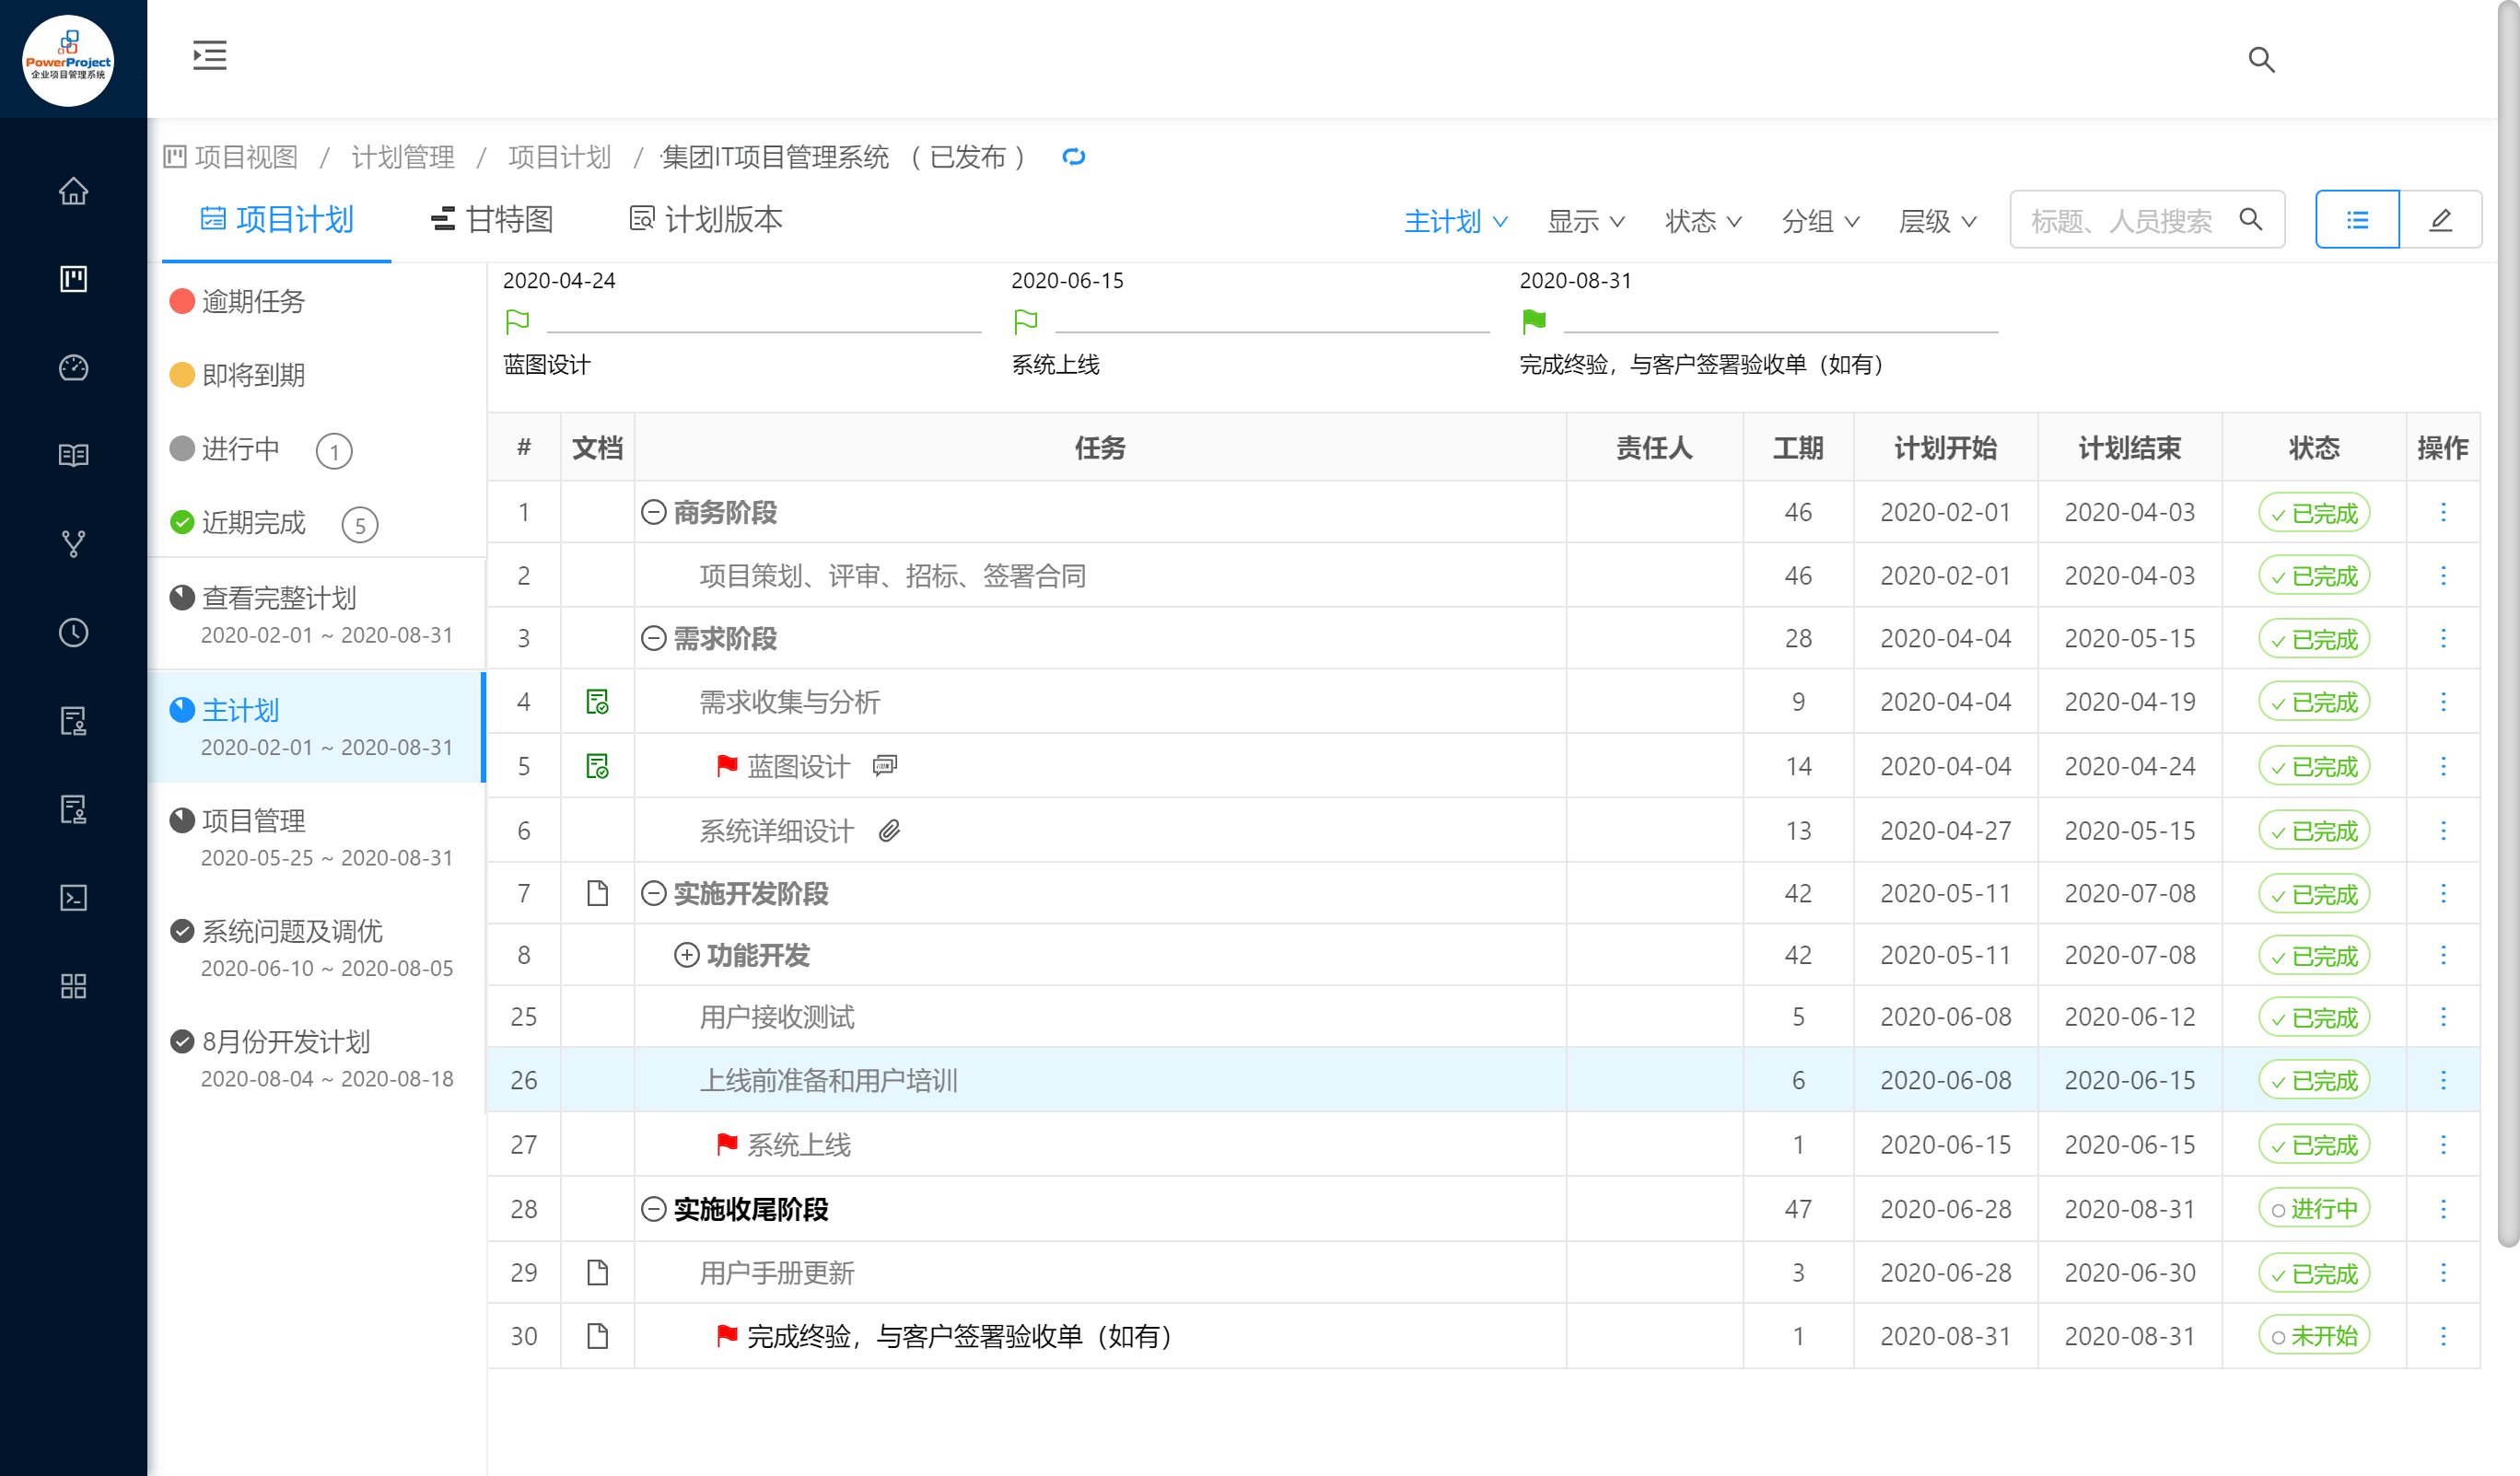Open the terminal icon in sidebar
This screenshot has width=2520, height=1476.
coord(73,897)
